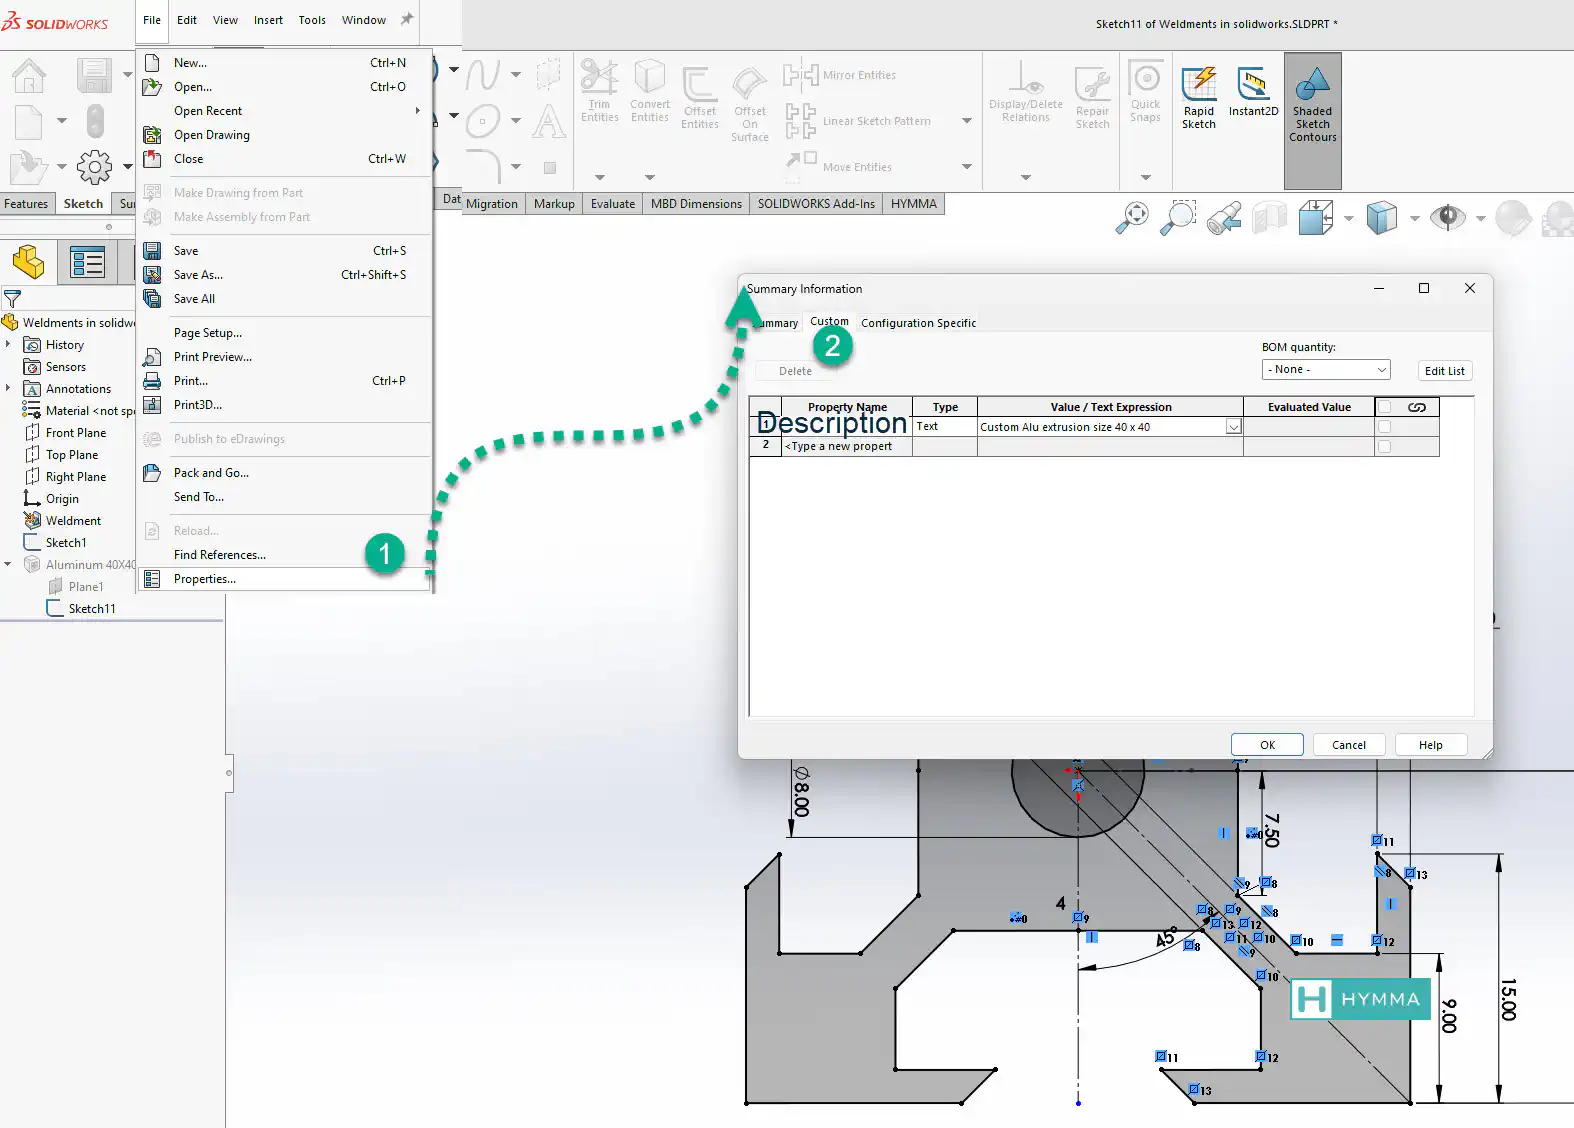The height and width of the screenshot is (1128, 1574).
Task: Click the Value / Text Expression field
Action: 1109,427
